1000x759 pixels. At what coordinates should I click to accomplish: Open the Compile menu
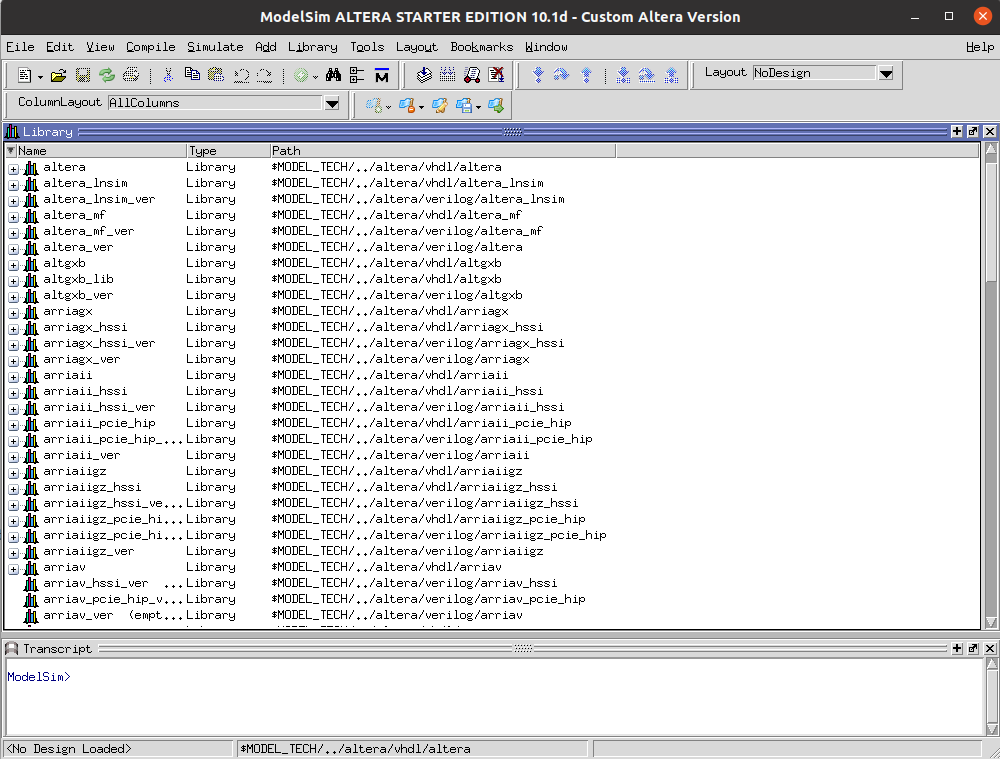pos(151,47)
